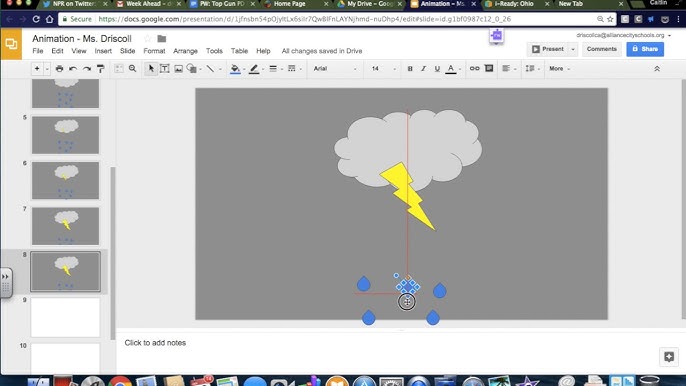Screen dimensions: 686x386
Task: Toggle Bold formatting
Action: [x=410, y=69]
